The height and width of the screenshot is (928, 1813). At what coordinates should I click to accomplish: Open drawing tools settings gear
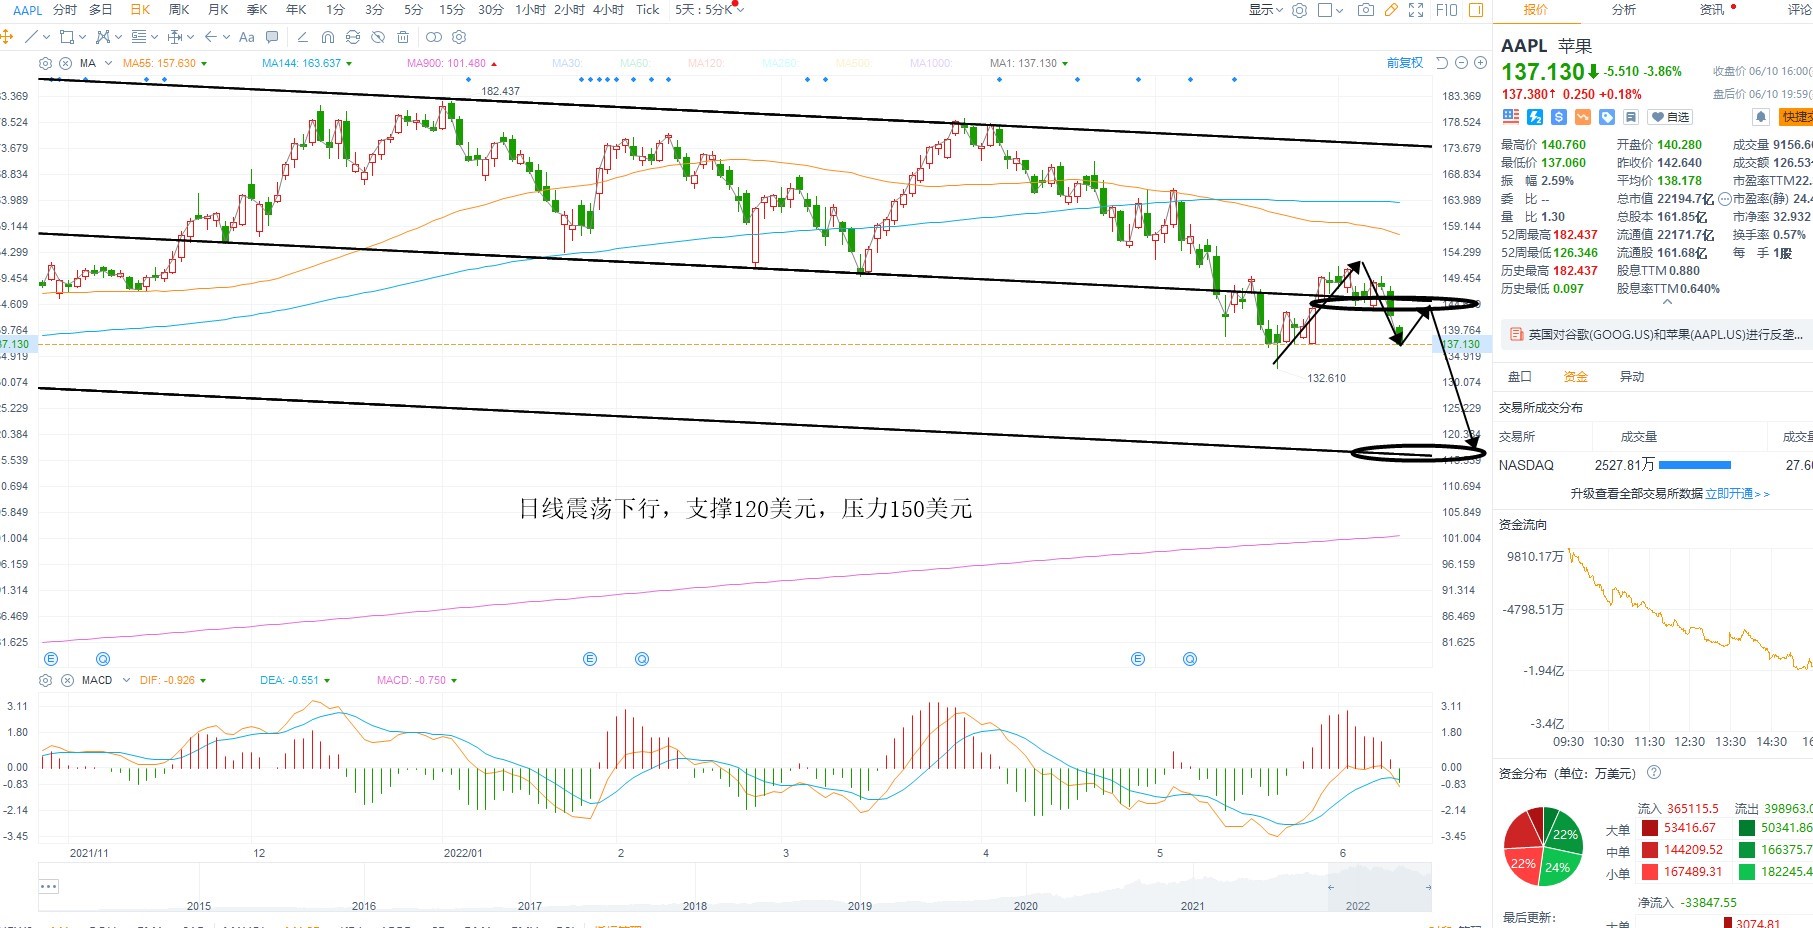pyautogui.click(x=459, y=37)
